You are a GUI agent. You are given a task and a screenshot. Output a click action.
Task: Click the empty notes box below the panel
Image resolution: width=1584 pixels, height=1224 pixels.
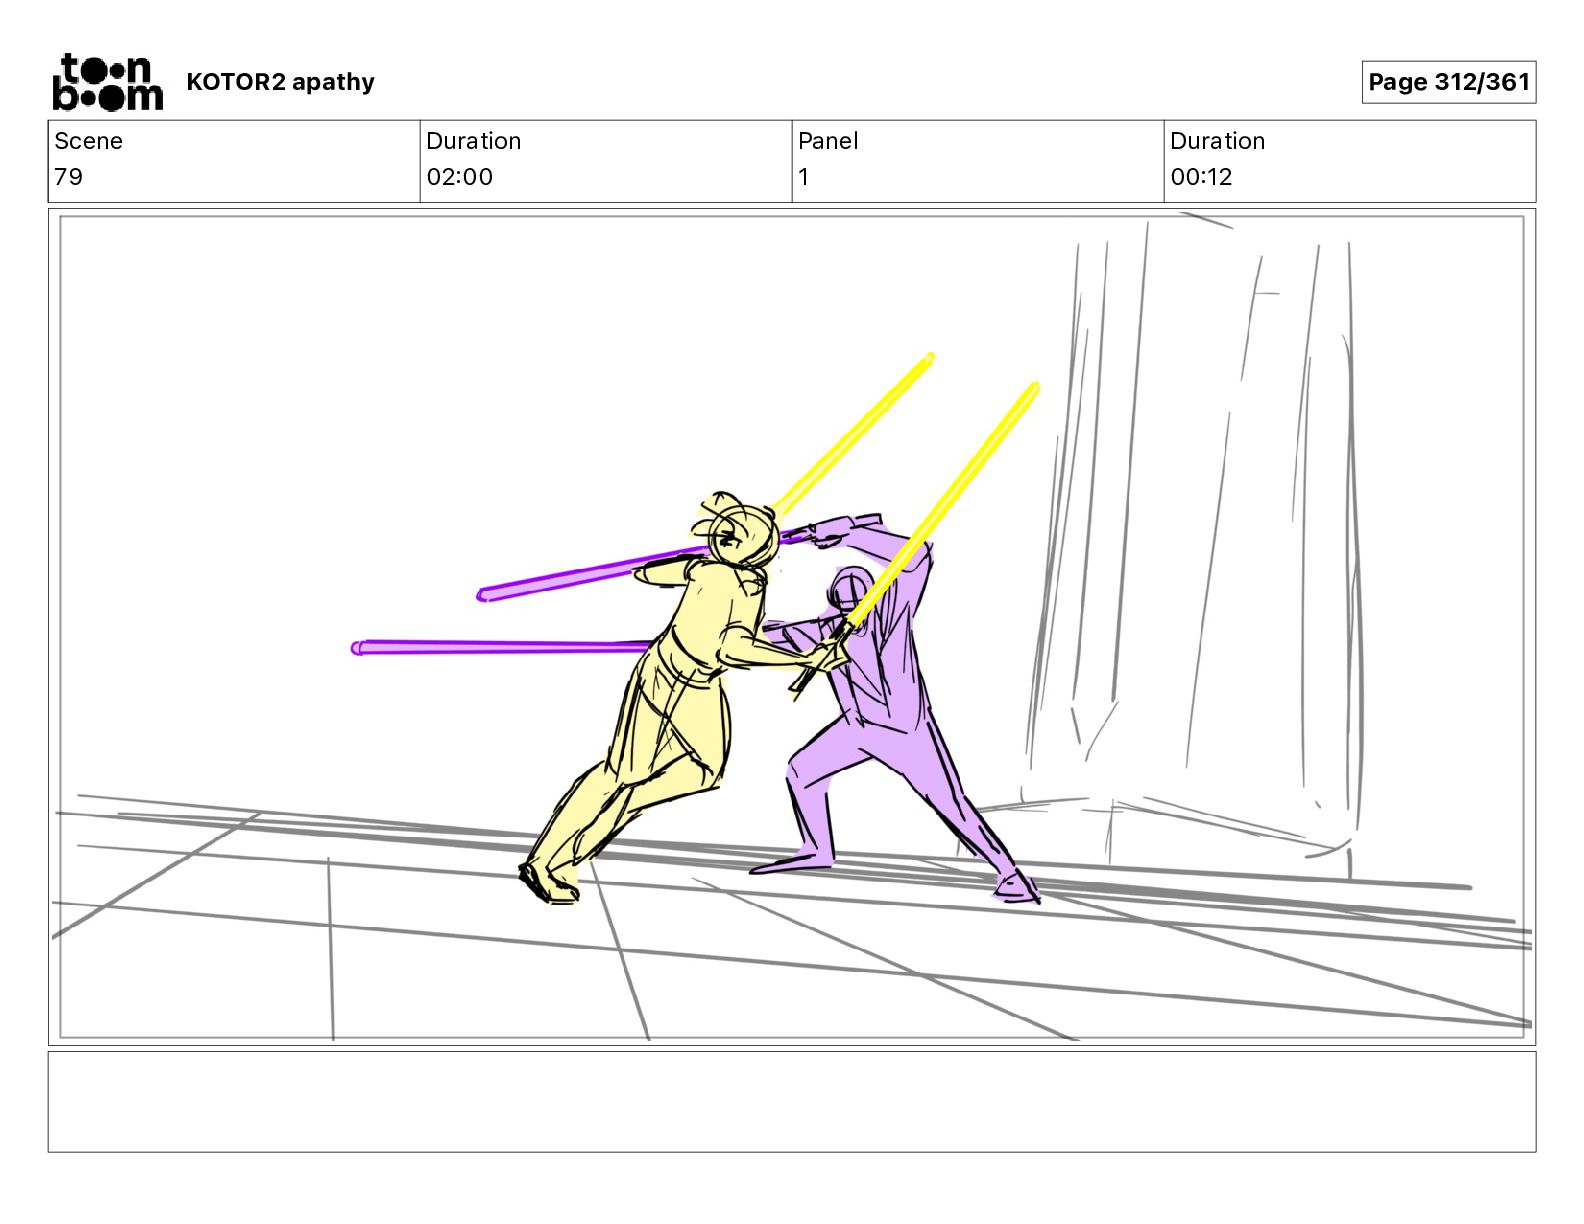coord(792,1101)
